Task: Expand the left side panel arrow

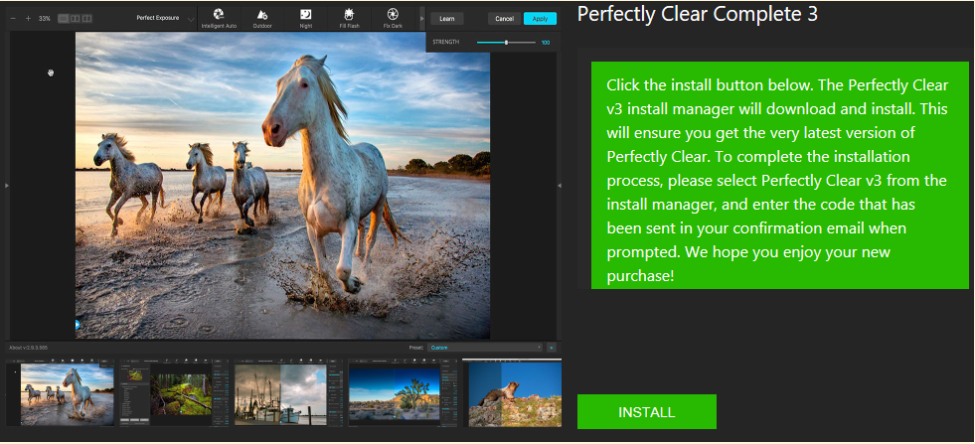Action: pyautogui.click(x=7, y=185)
